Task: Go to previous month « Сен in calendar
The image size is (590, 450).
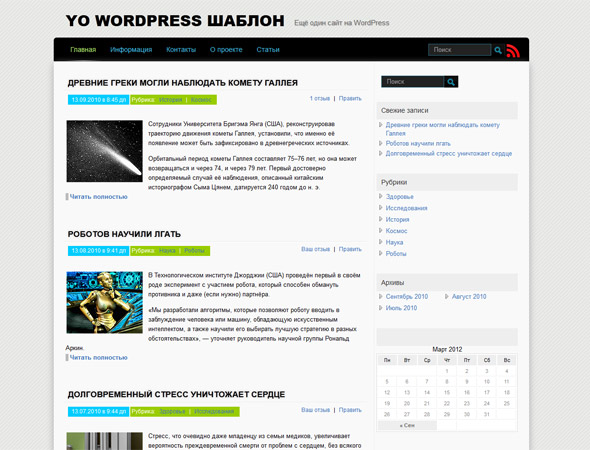Action: tap(407, 425)
